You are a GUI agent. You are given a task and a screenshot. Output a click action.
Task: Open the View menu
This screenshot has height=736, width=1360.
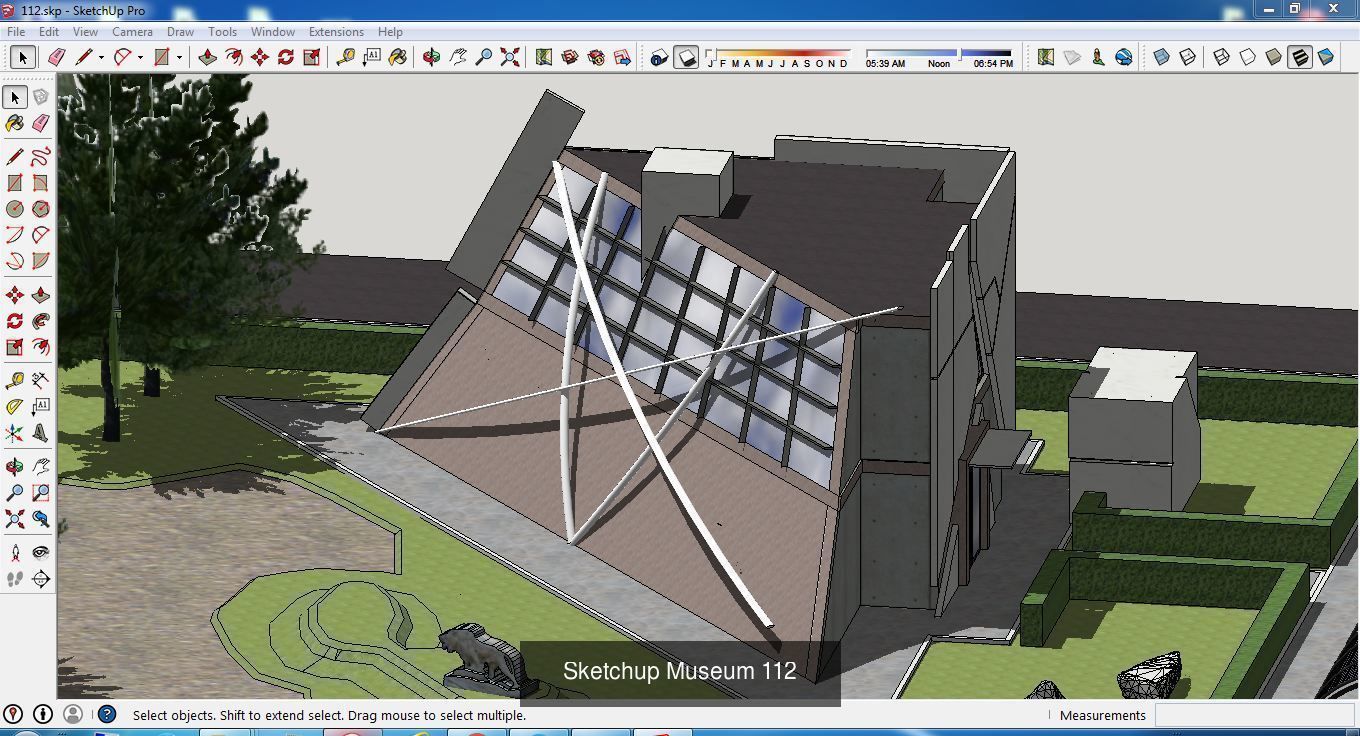click(85, 31)
